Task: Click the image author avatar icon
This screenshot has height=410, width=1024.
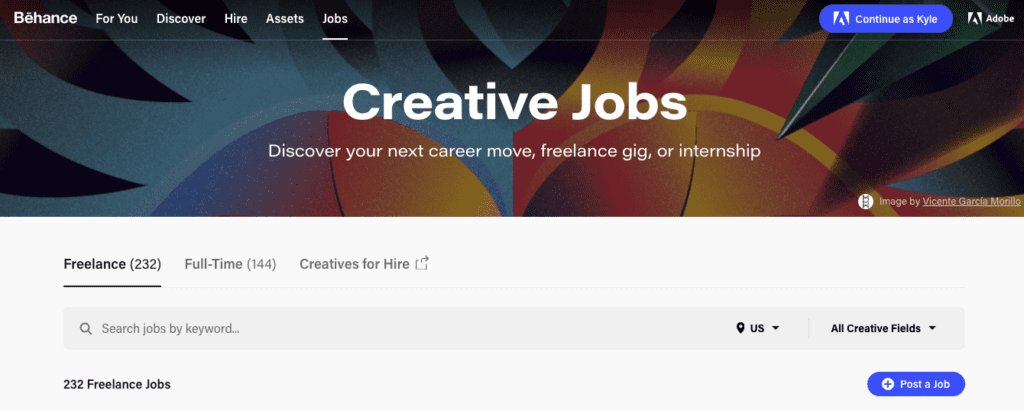Action: (866, 201)
